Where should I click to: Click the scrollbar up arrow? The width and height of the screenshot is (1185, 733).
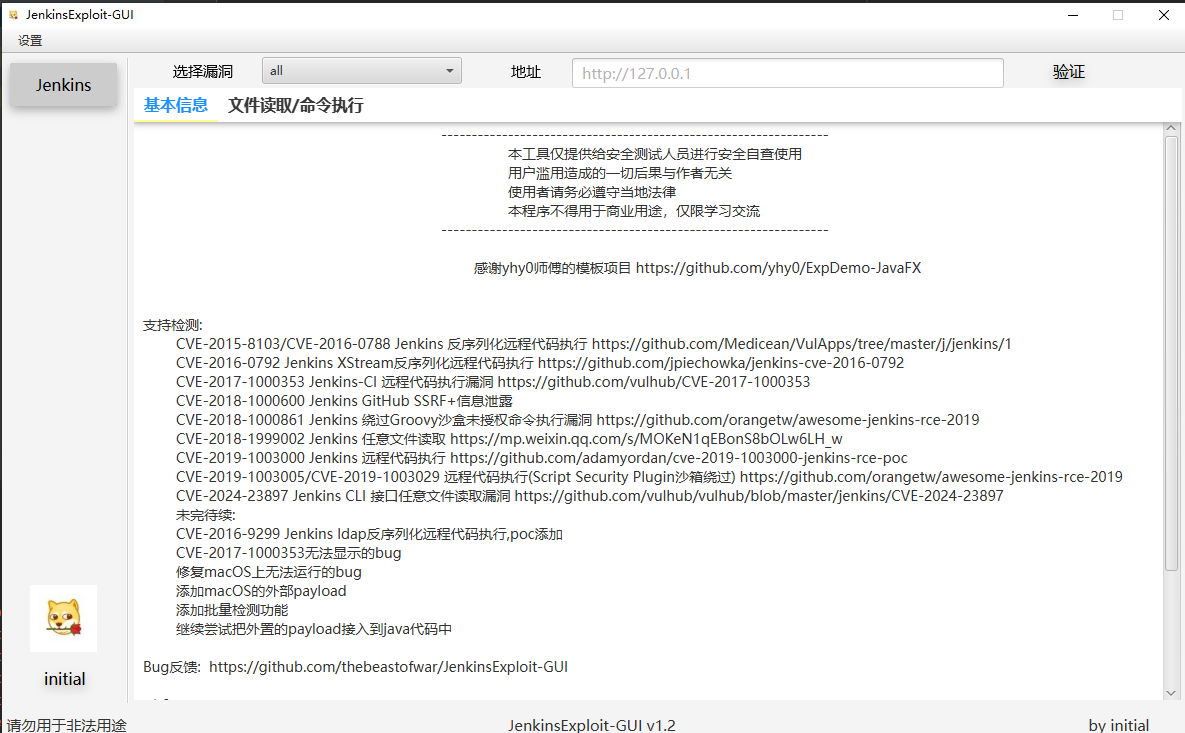[1171, 128]
